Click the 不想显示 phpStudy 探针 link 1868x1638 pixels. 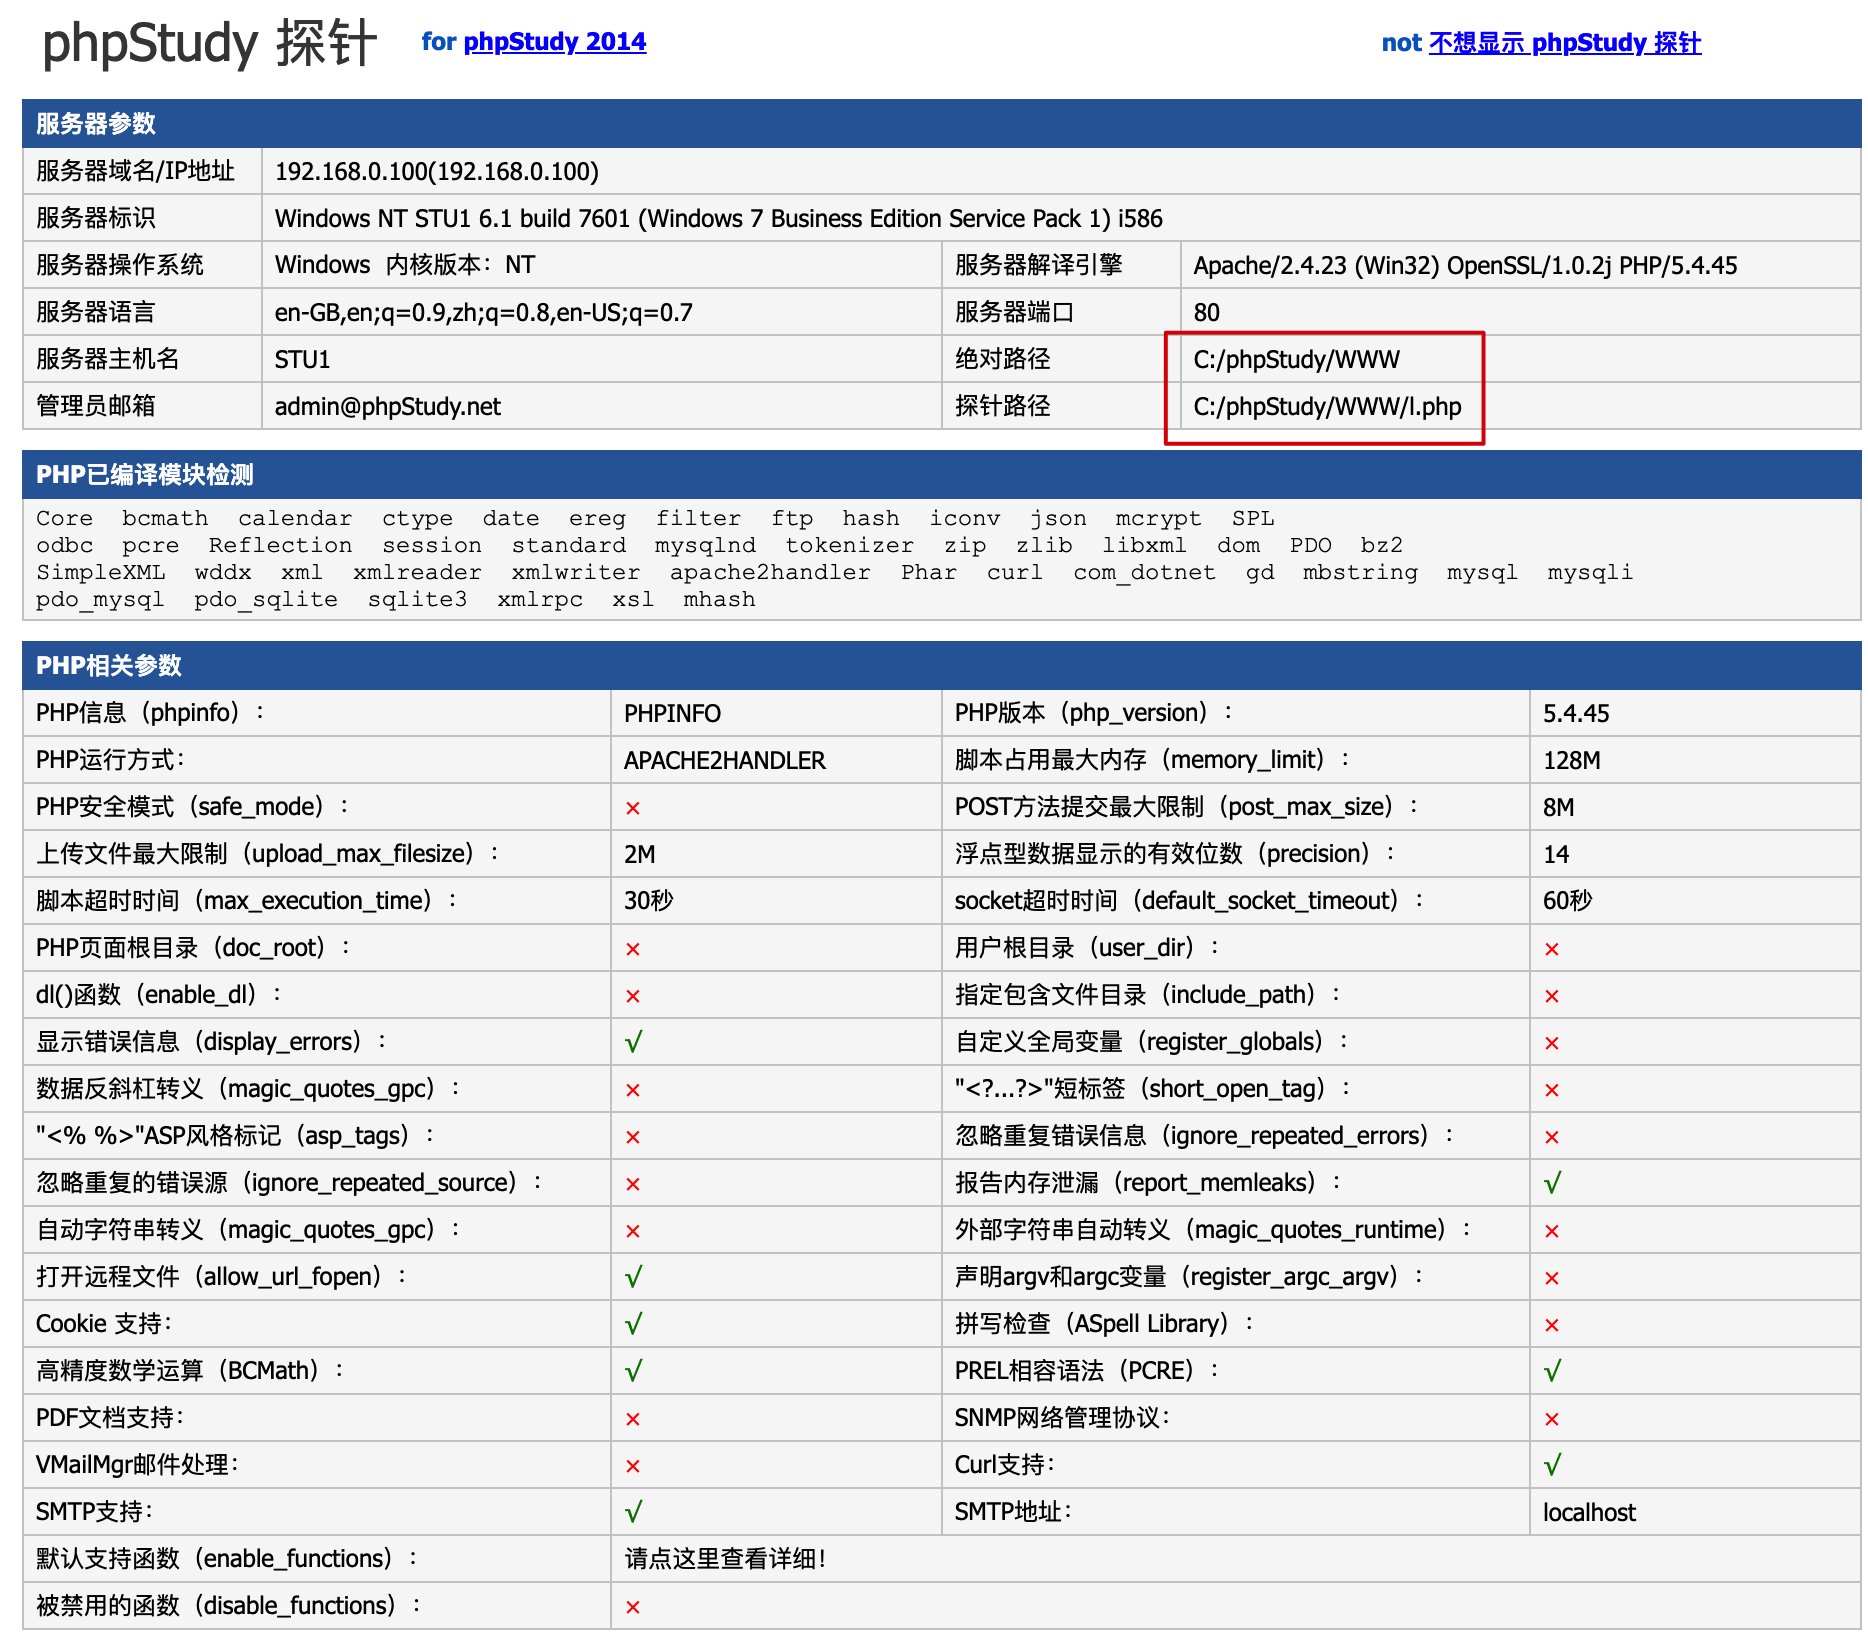(1565, 43)
